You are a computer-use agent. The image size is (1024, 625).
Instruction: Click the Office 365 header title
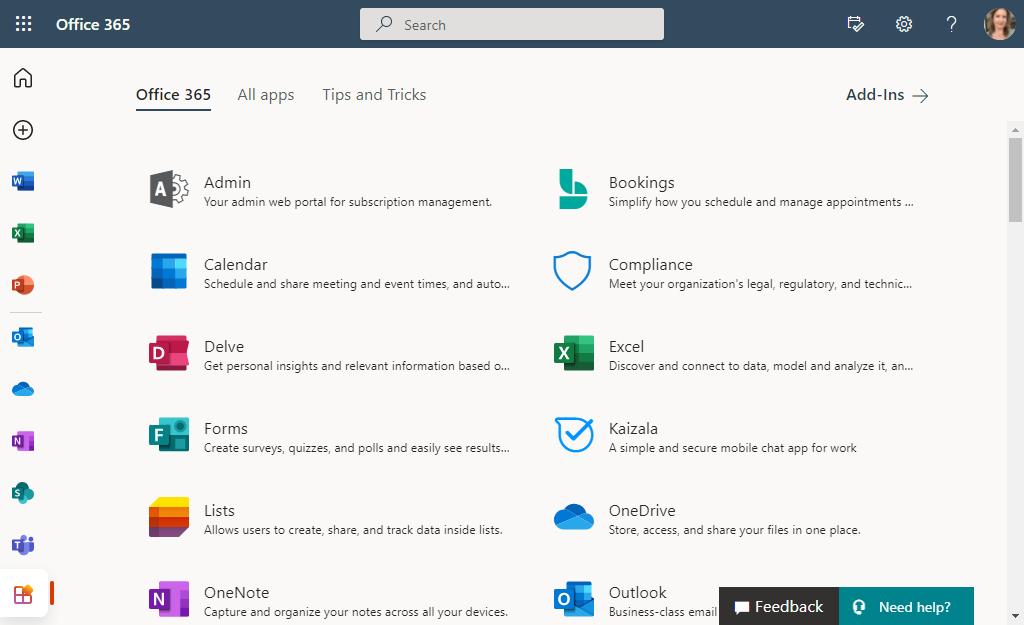click(93, 24)
